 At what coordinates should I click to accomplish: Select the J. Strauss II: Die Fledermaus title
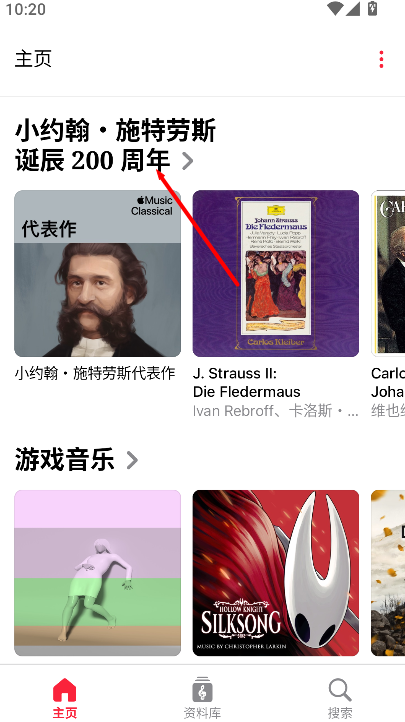coord(247,382)
